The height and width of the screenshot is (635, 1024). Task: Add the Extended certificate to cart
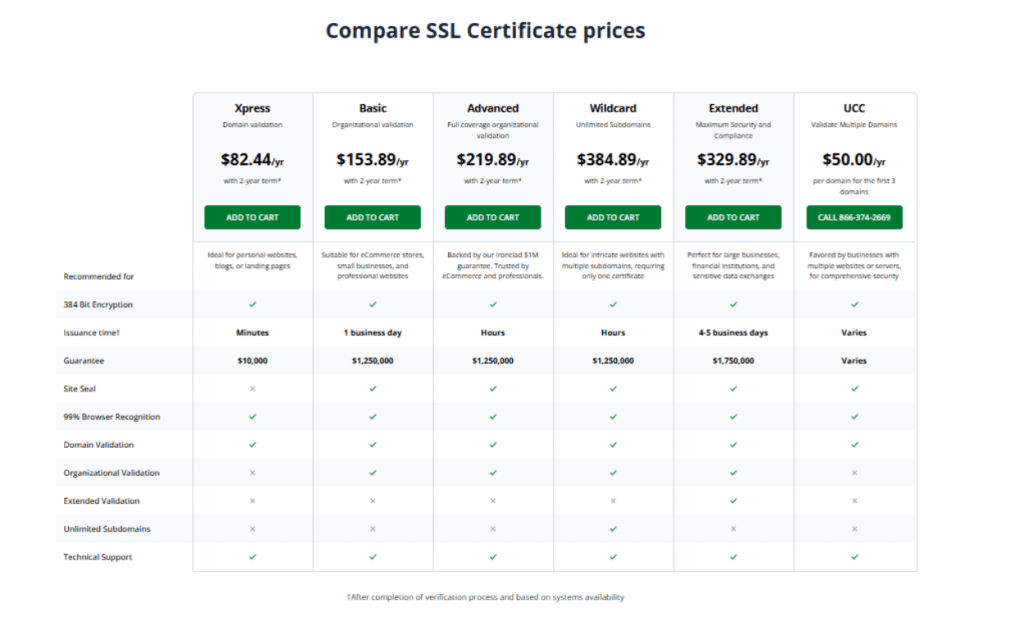(x=733, y=218)
